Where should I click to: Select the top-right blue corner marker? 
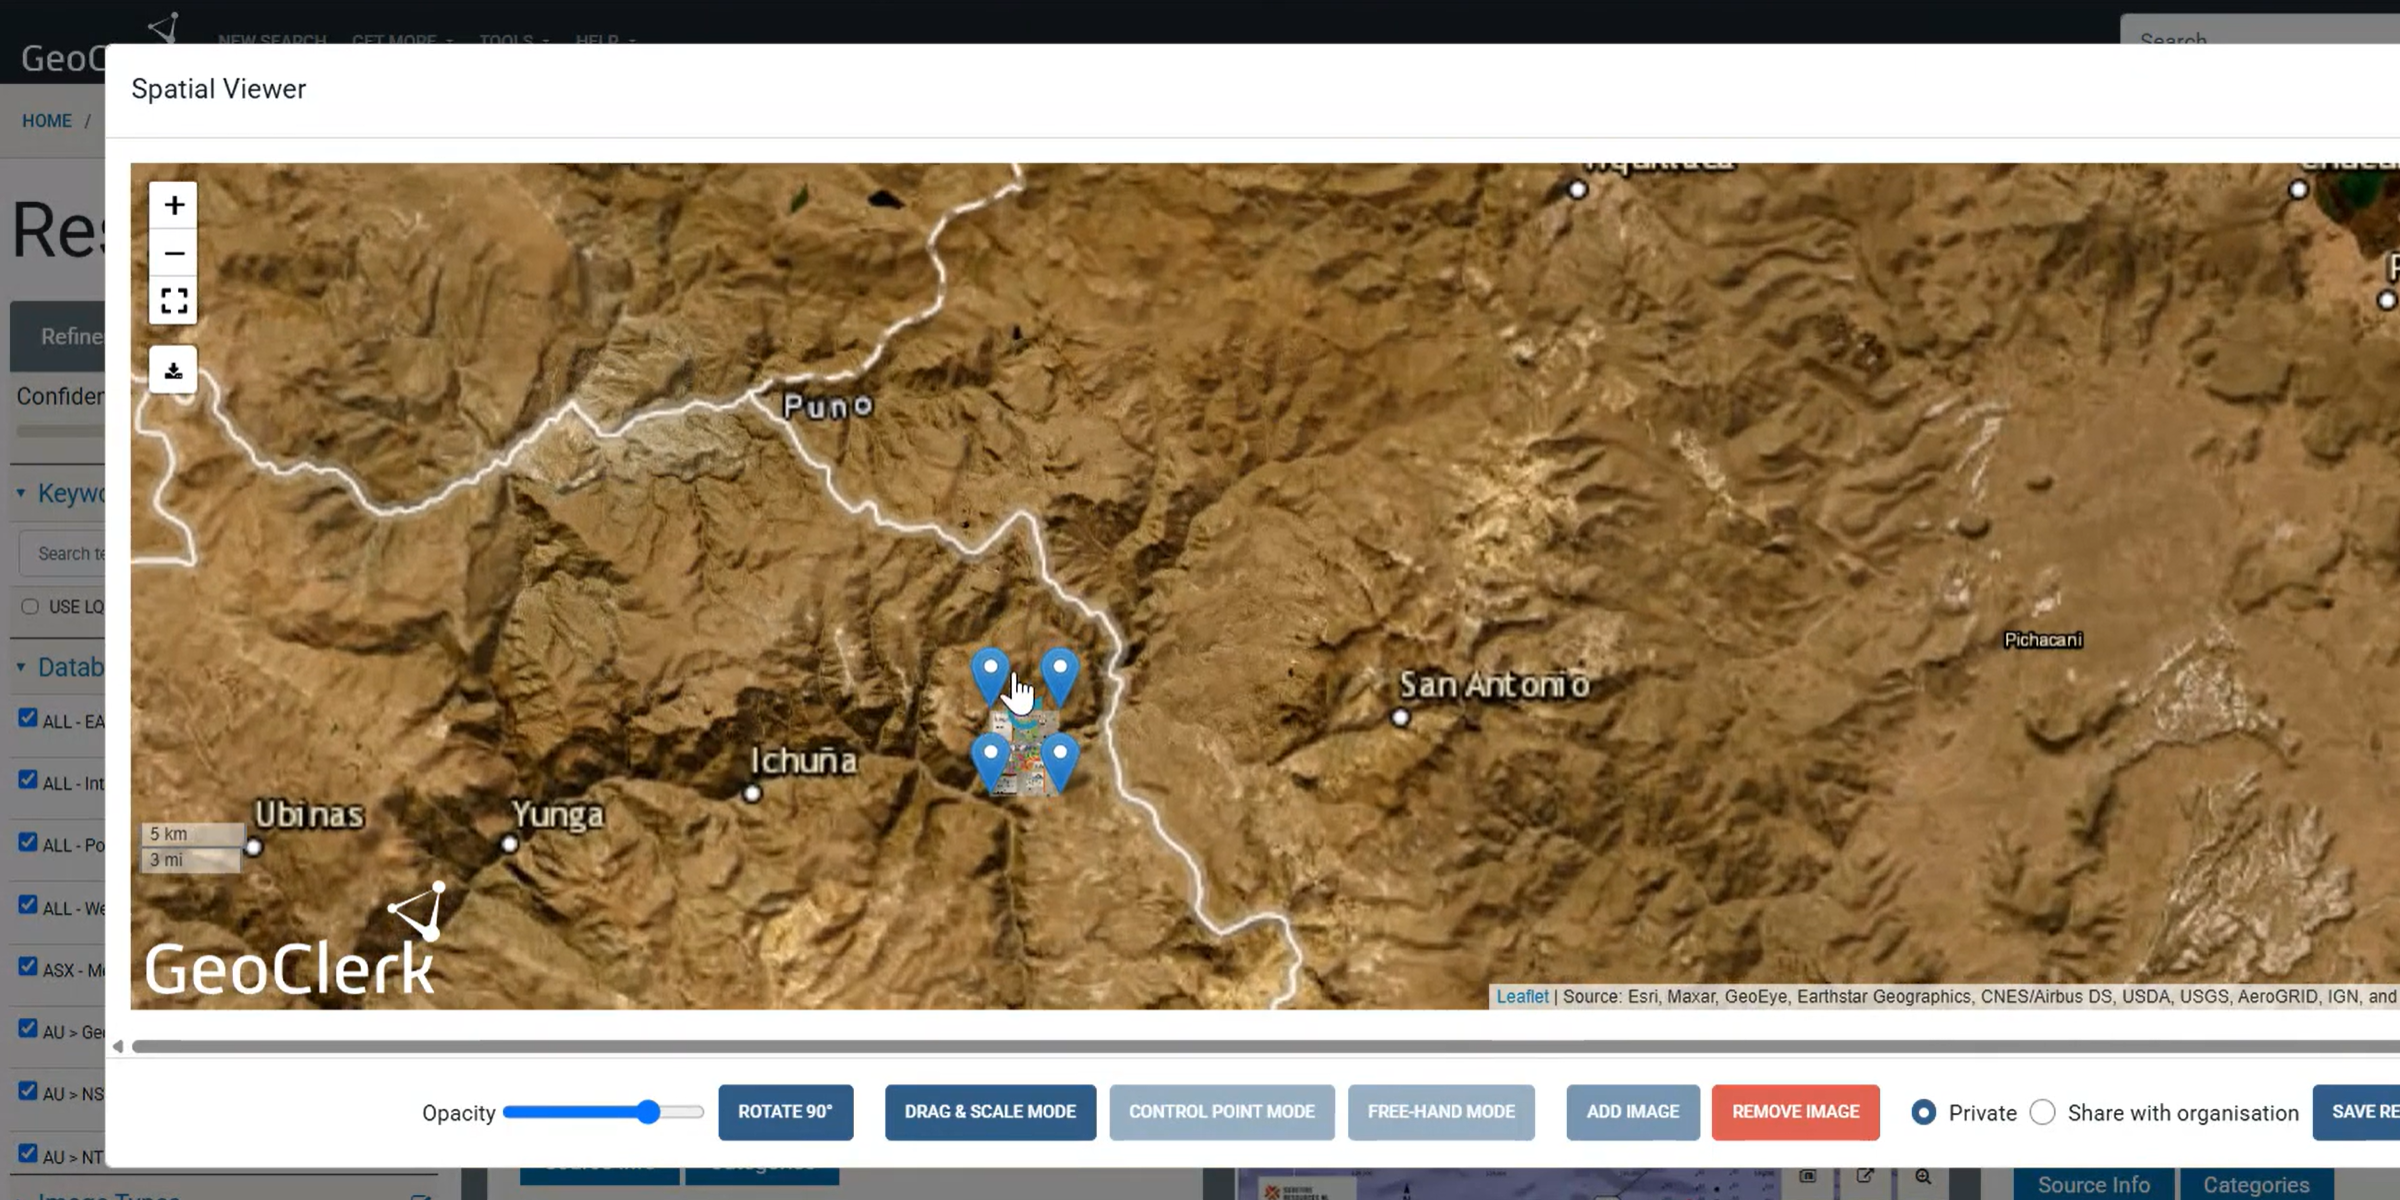pos(1060,676)
